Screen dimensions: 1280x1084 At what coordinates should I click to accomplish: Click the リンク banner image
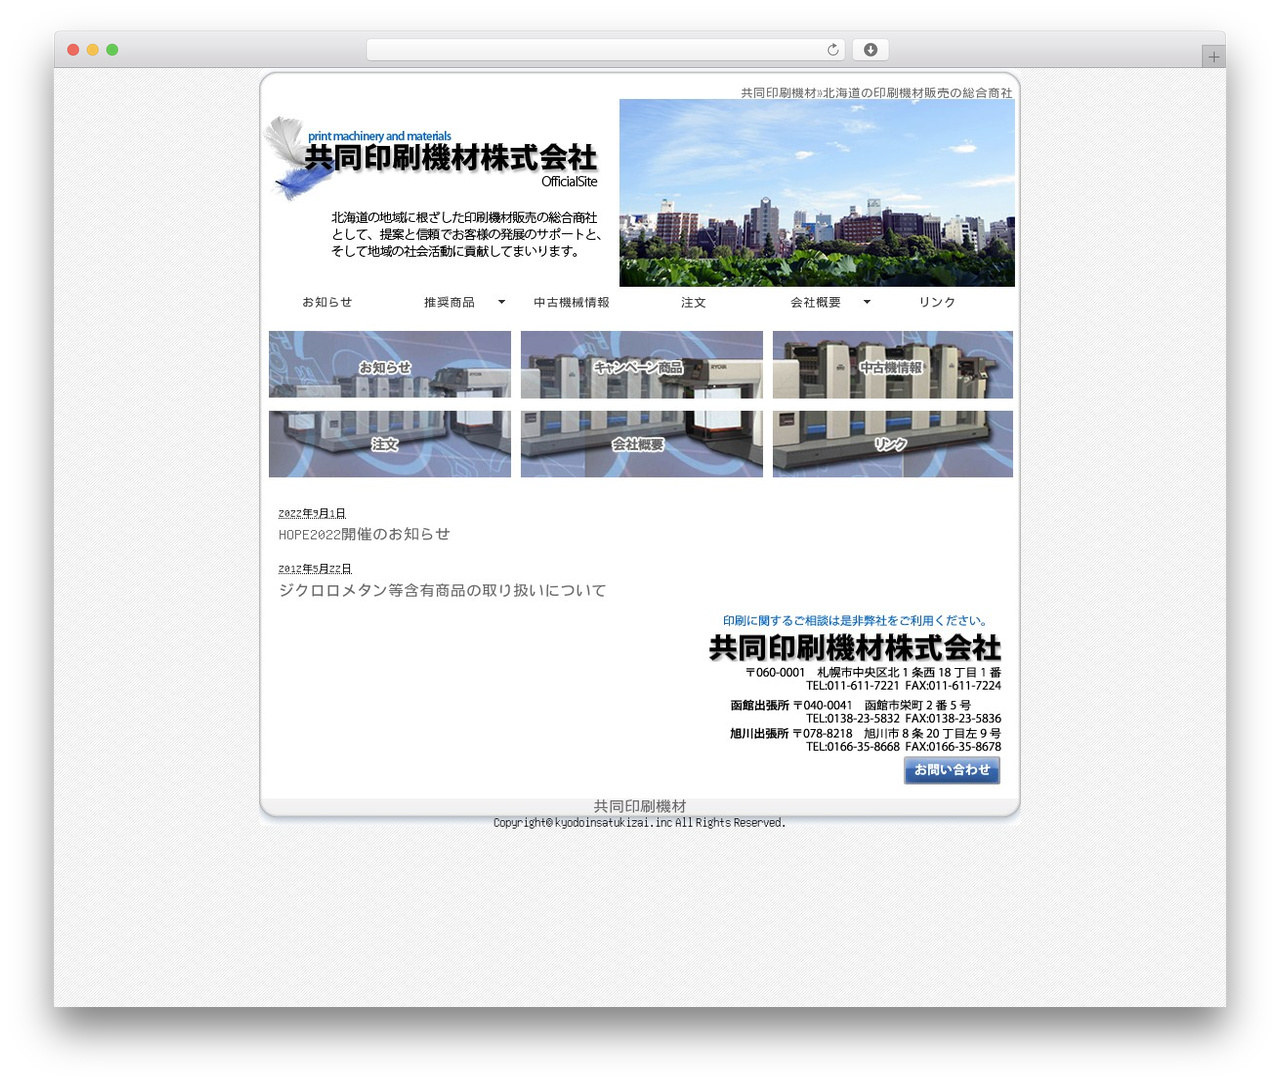[893, 444]
